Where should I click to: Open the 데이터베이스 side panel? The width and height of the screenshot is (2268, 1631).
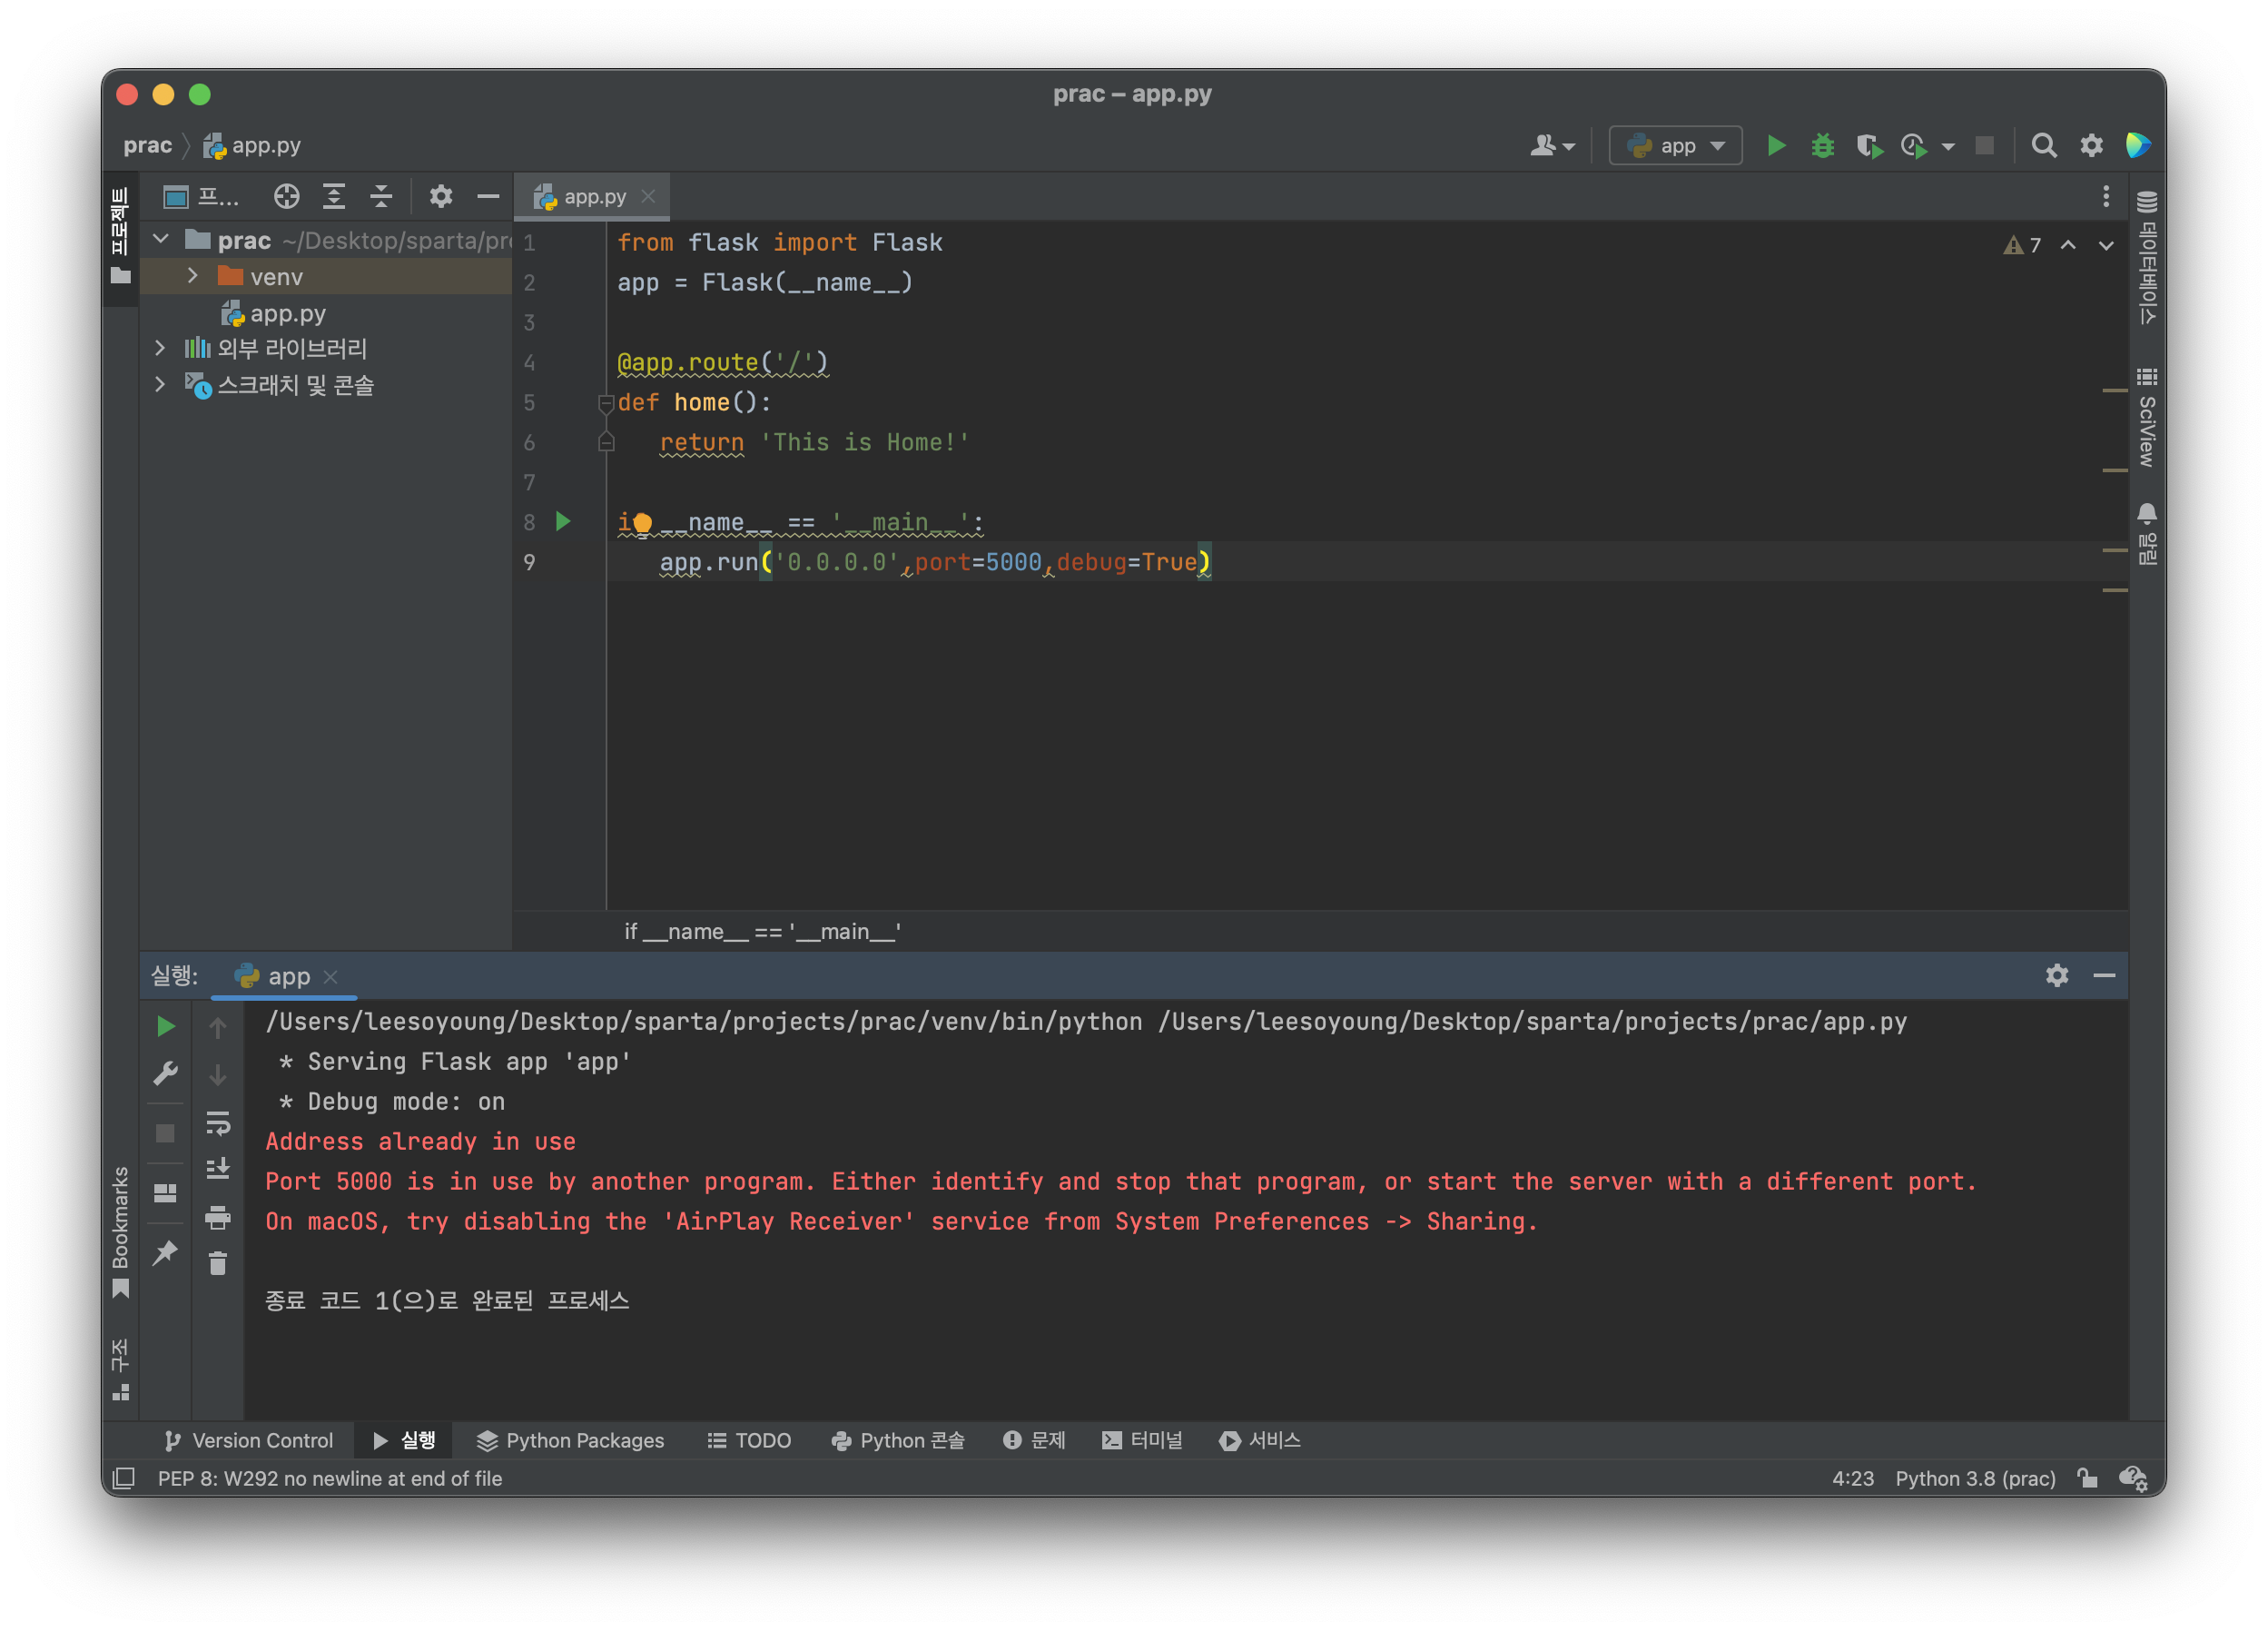pos(2146,257)
